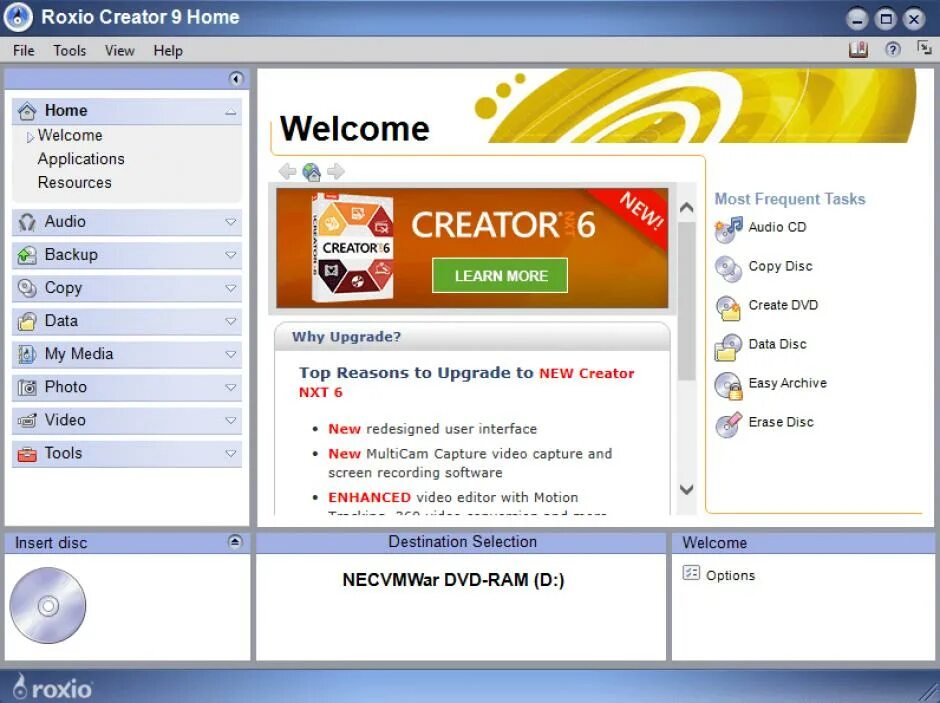Click the scroll down arrow in welcome pane
Image resolution: width=940 pixels, height=703 pixels.
point(687,489)
